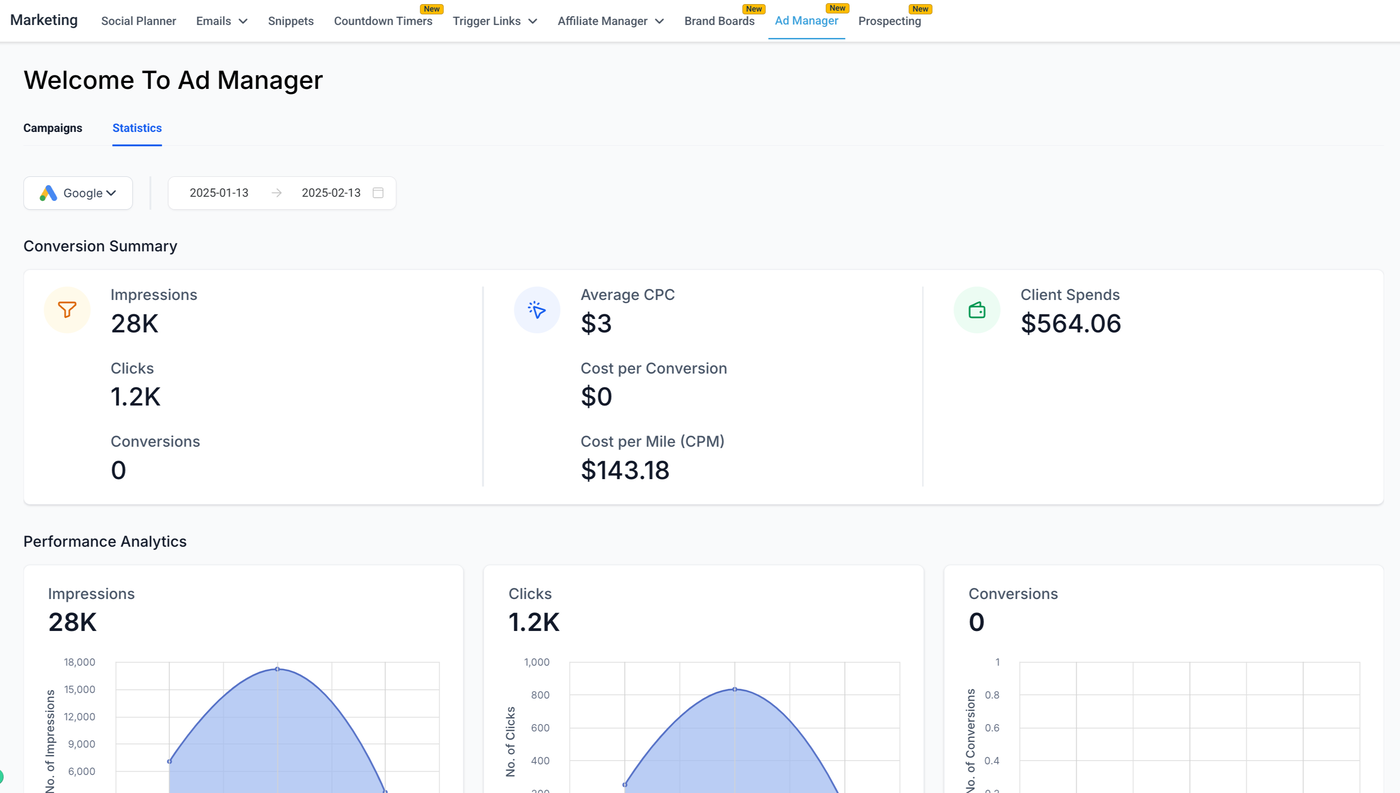Open the Prospecting section
This screenshot has width=1400, height=793.
[889, 21]
